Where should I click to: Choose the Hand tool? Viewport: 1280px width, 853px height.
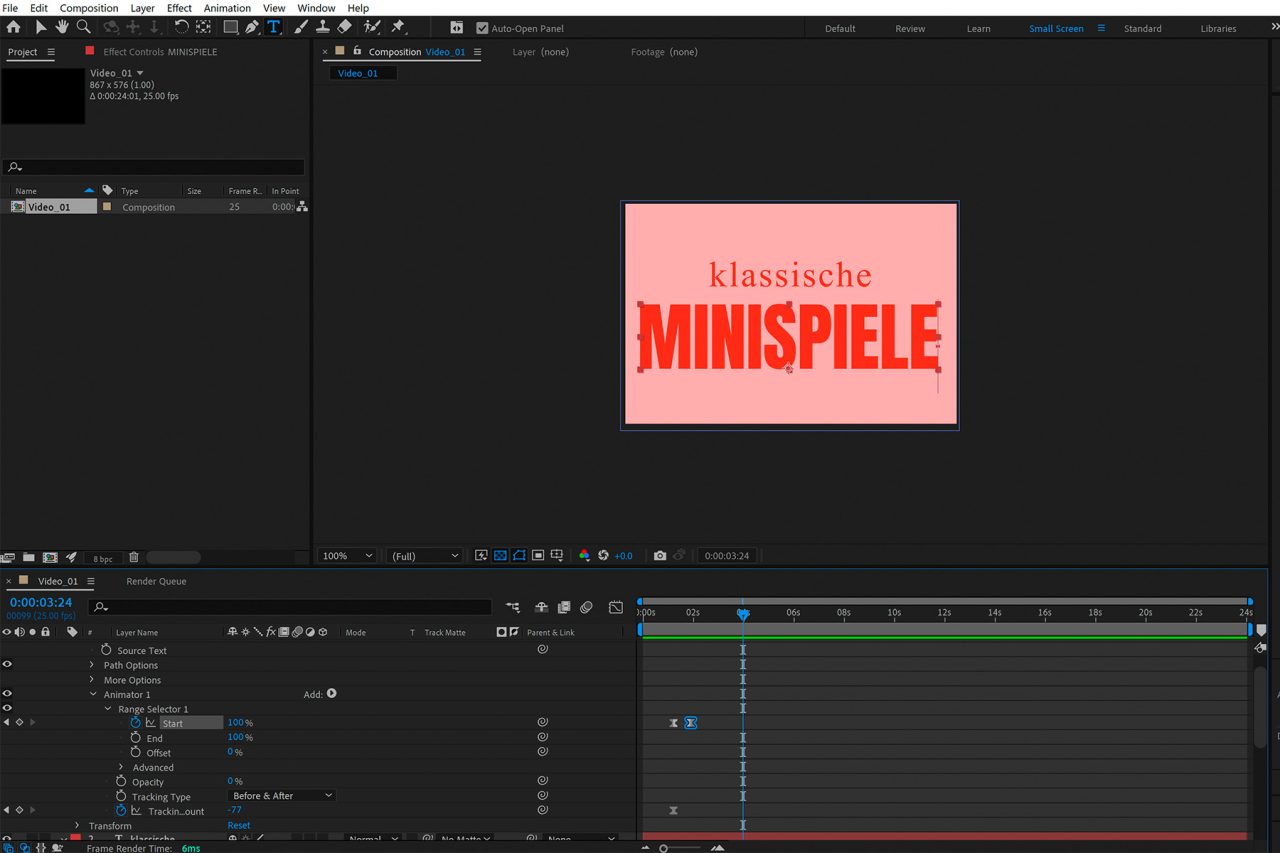(62, 27)
